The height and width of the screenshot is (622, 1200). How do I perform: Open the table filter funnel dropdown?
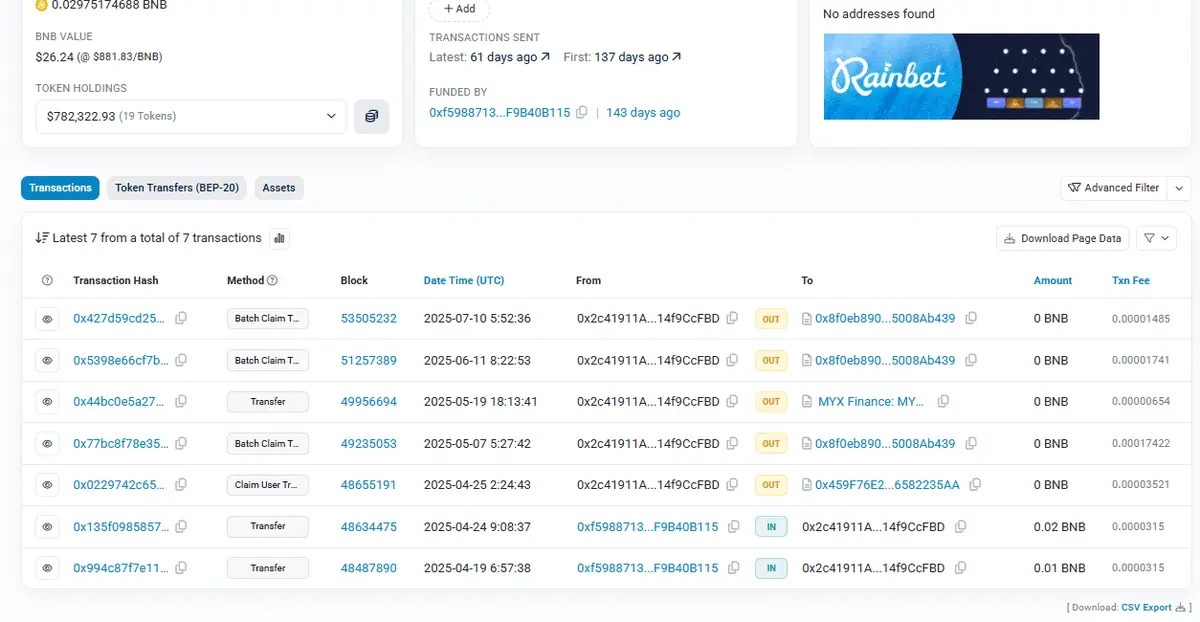[1156, 238]
